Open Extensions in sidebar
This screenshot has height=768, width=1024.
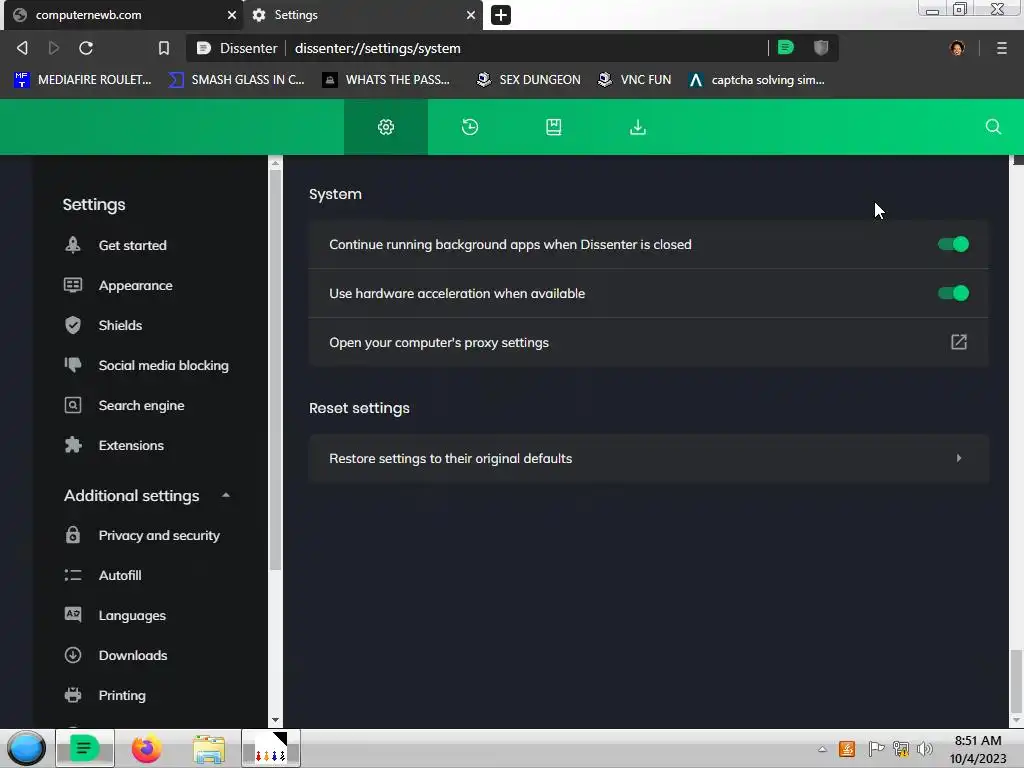[x=131, y=445]
